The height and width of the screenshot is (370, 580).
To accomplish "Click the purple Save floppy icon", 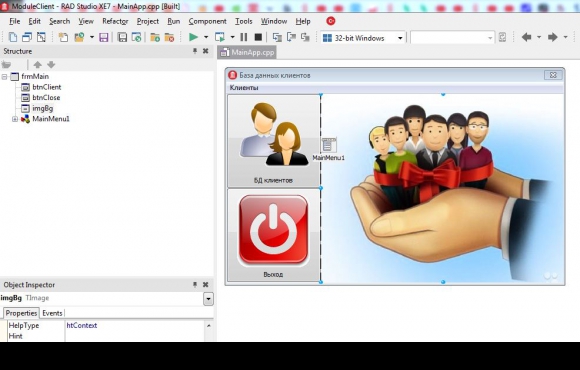I will click(104, 37).
